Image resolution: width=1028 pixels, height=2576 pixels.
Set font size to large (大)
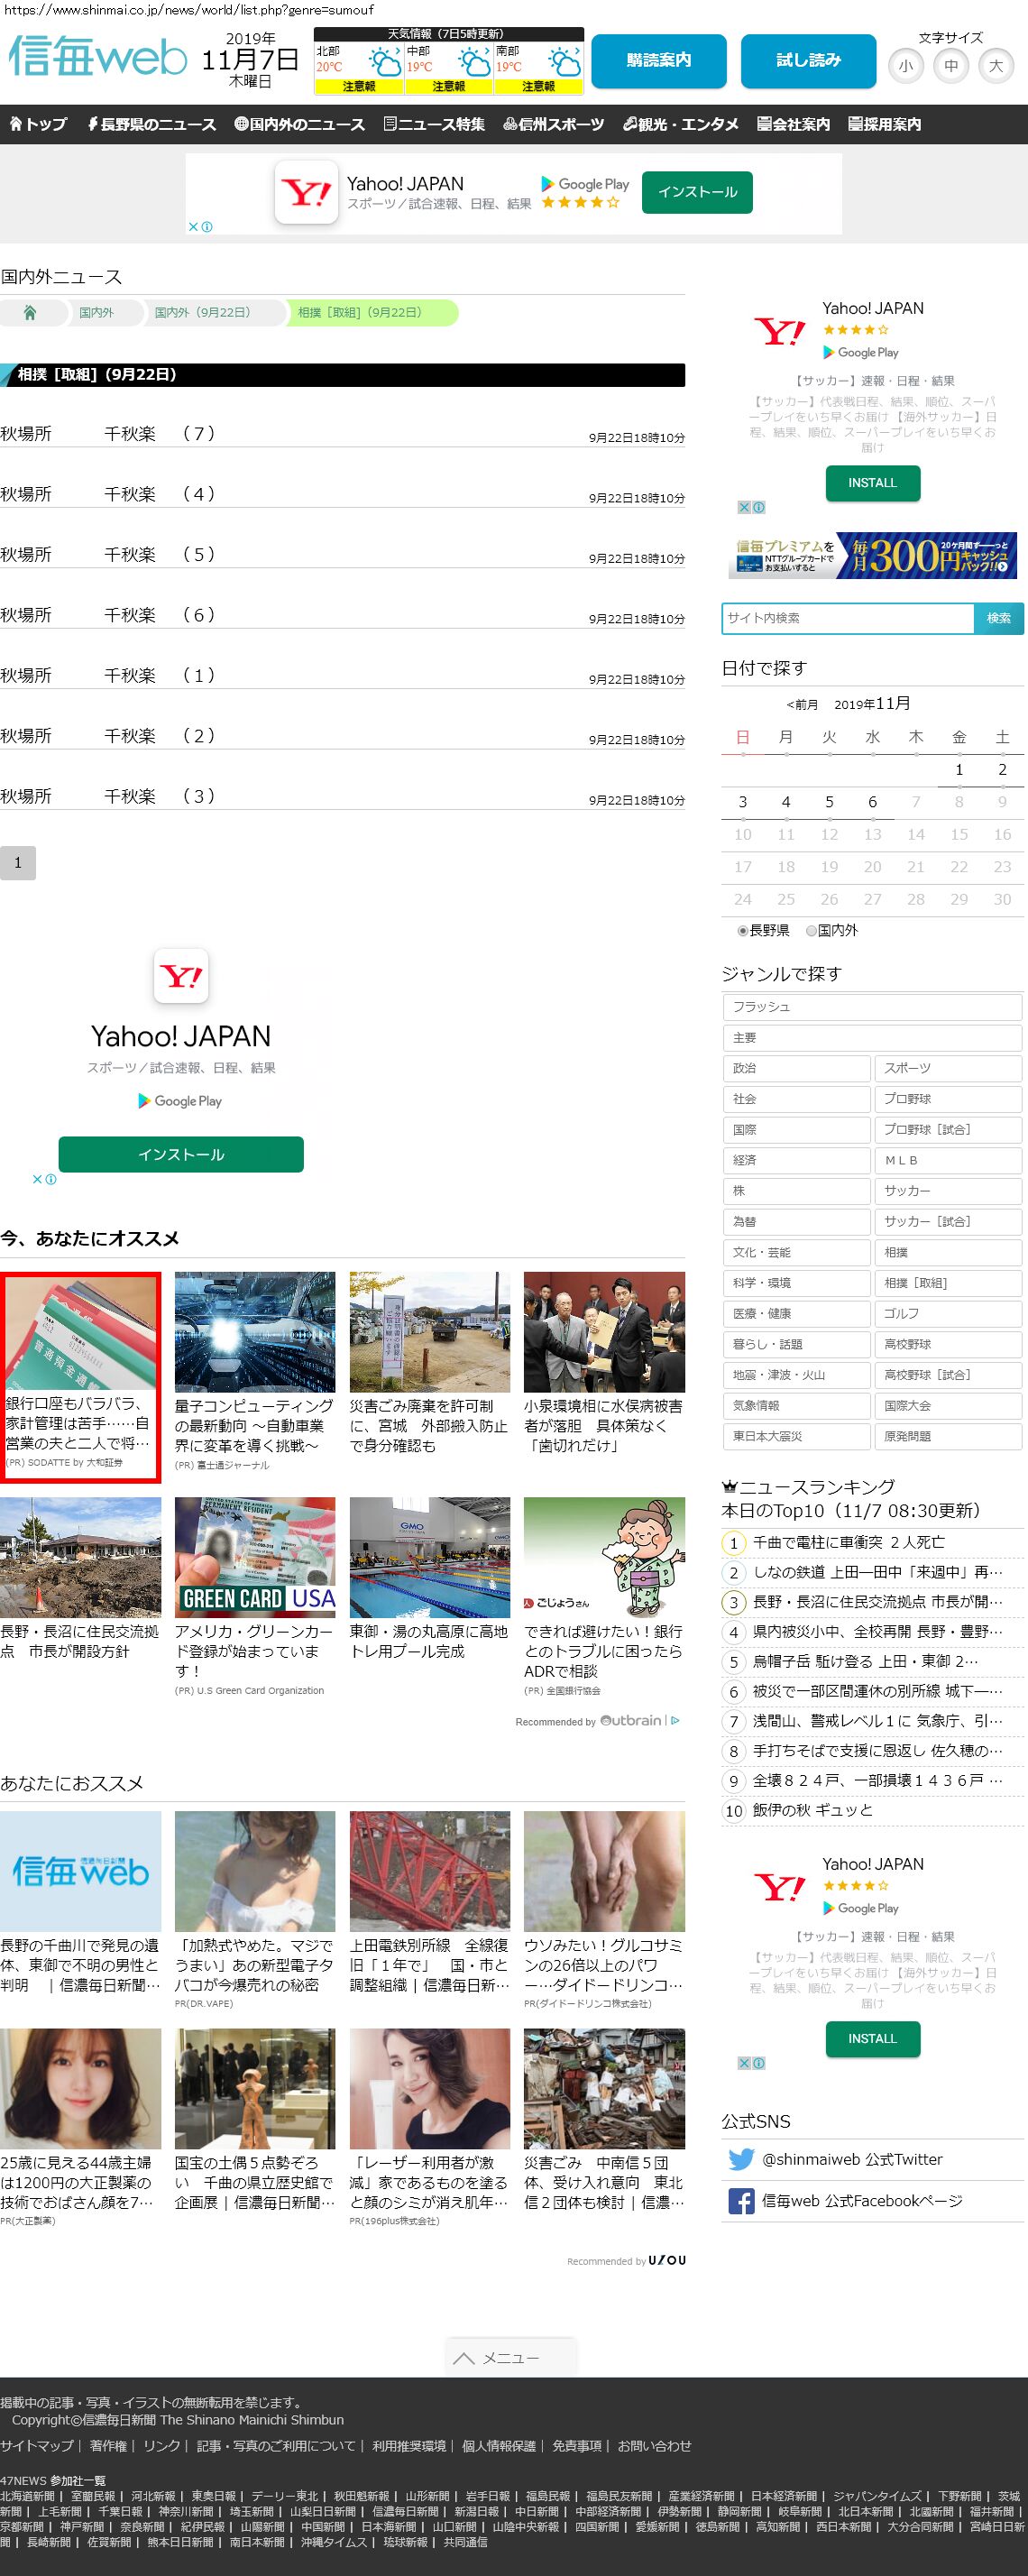[995, 67]
